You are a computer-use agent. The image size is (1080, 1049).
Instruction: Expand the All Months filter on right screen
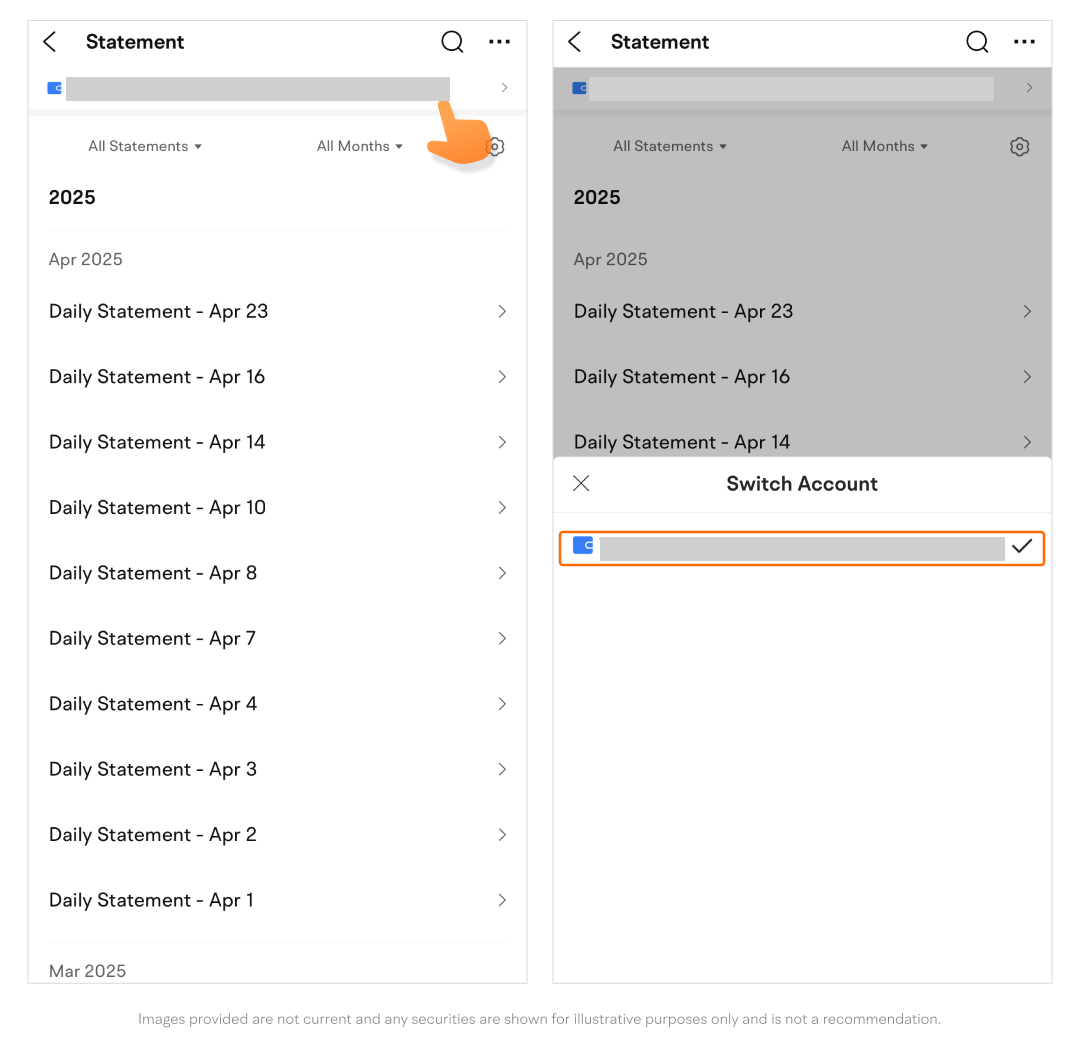(885, 147)
